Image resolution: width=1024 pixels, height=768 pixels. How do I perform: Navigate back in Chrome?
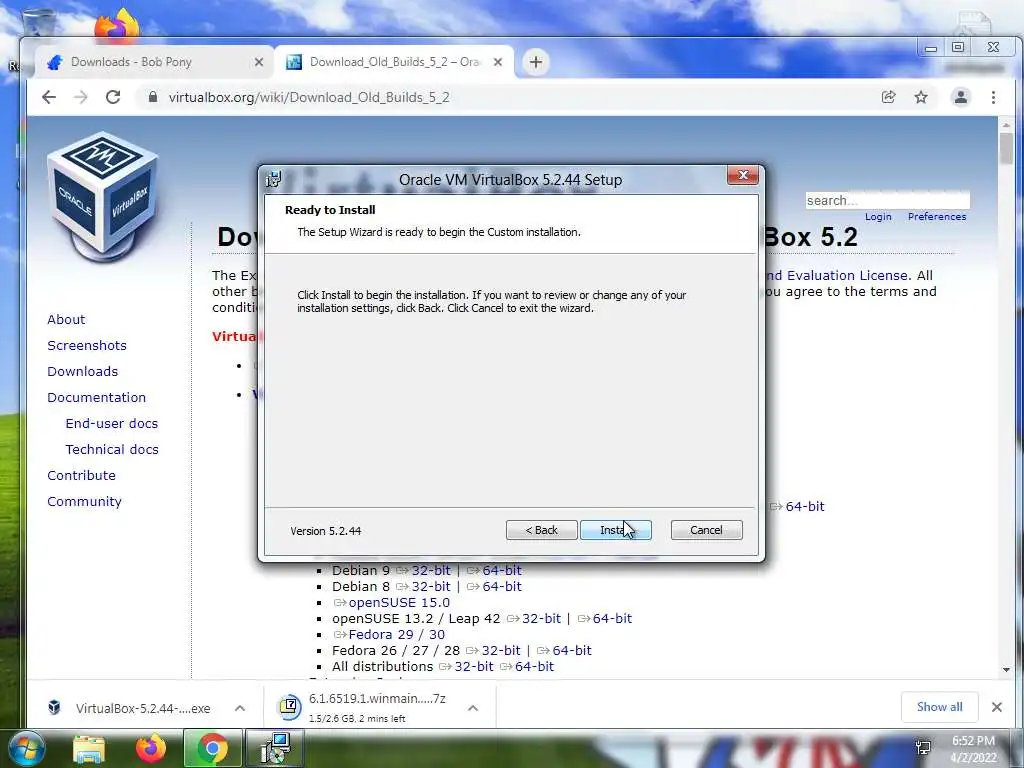(x=49, y=97)
